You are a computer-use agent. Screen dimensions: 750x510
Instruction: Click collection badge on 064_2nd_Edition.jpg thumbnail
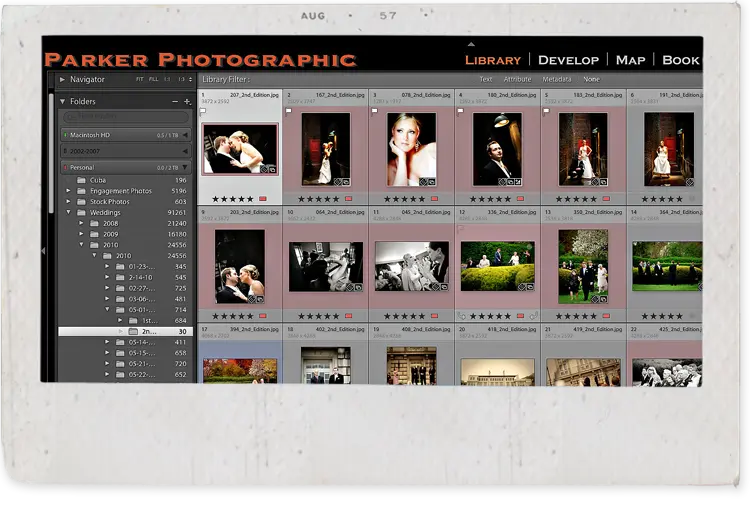point(358,288)
